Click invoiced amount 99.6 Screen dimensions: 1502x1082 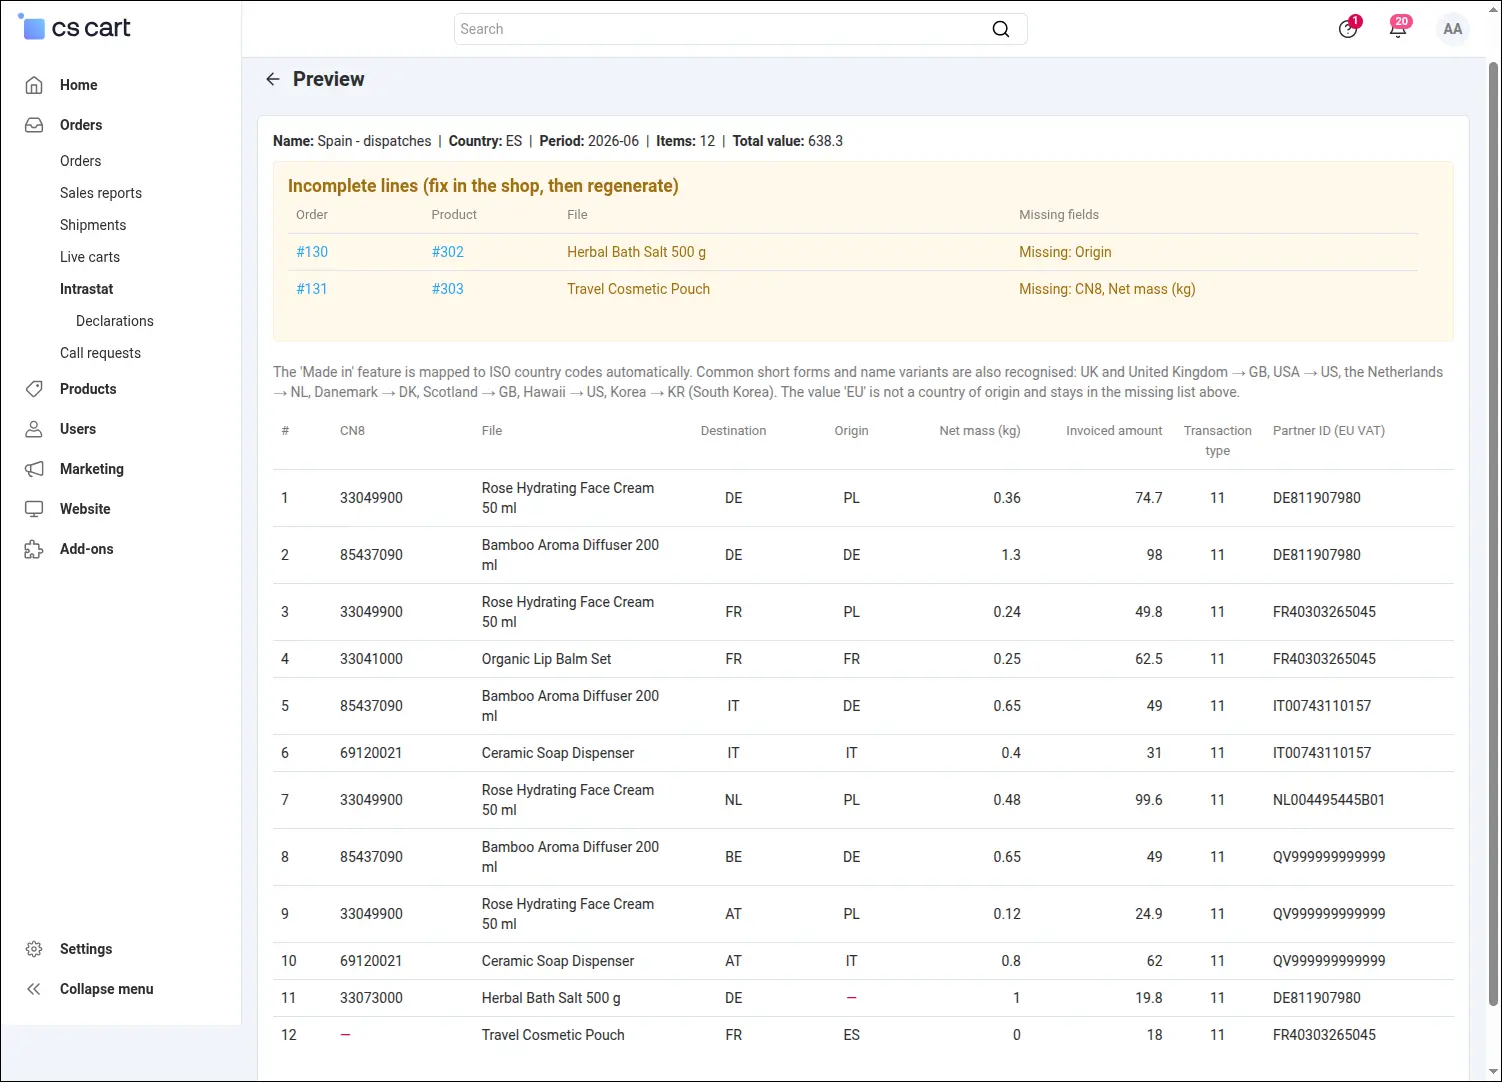click(x=1148, y=800)
